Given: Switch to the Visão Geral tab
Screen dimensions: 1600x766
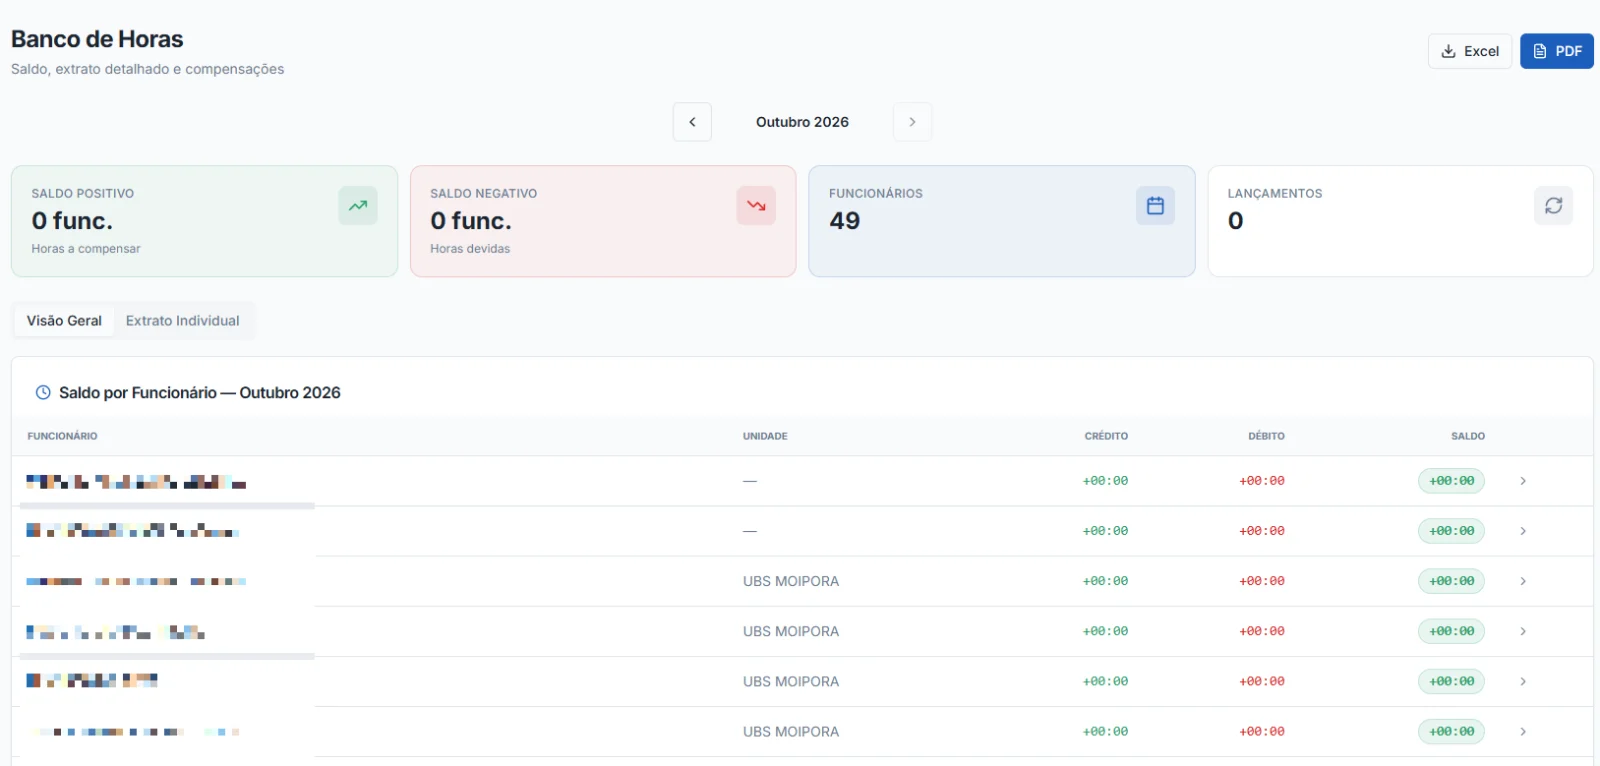Looking at the screenshot, I should [x=64, y=321].
